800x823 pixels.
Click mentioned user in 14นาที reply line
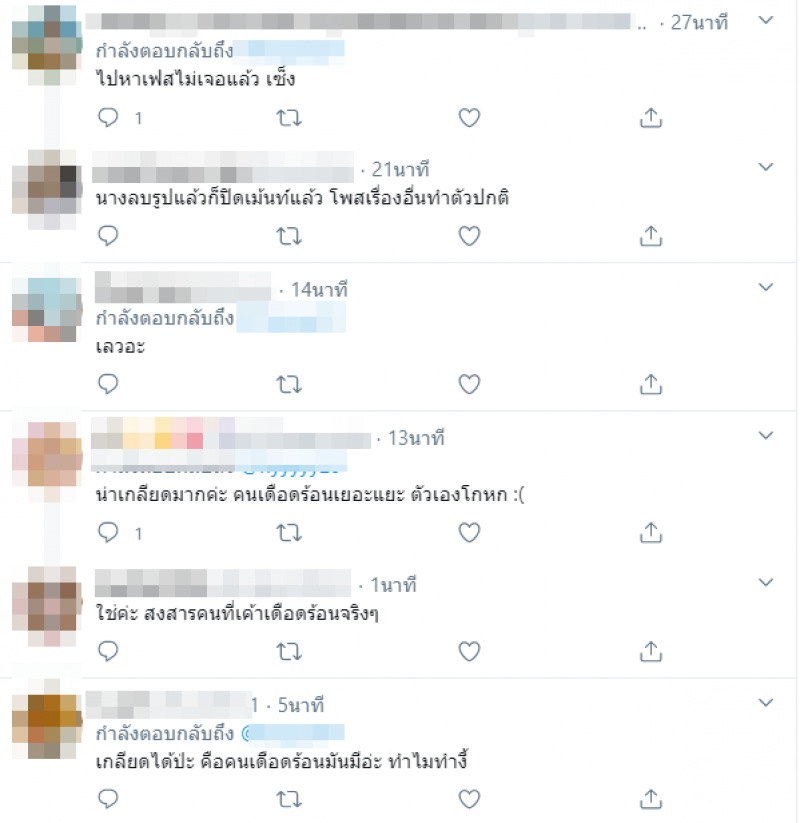(291, 318)
